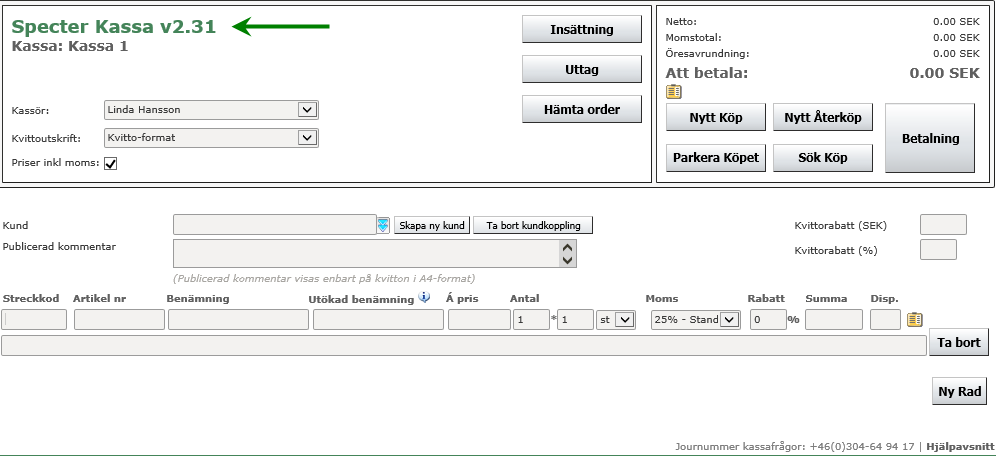
Task: Toggle Priser inkl moms checkbox
Action: pyautogui.click(x=111, y=164)
